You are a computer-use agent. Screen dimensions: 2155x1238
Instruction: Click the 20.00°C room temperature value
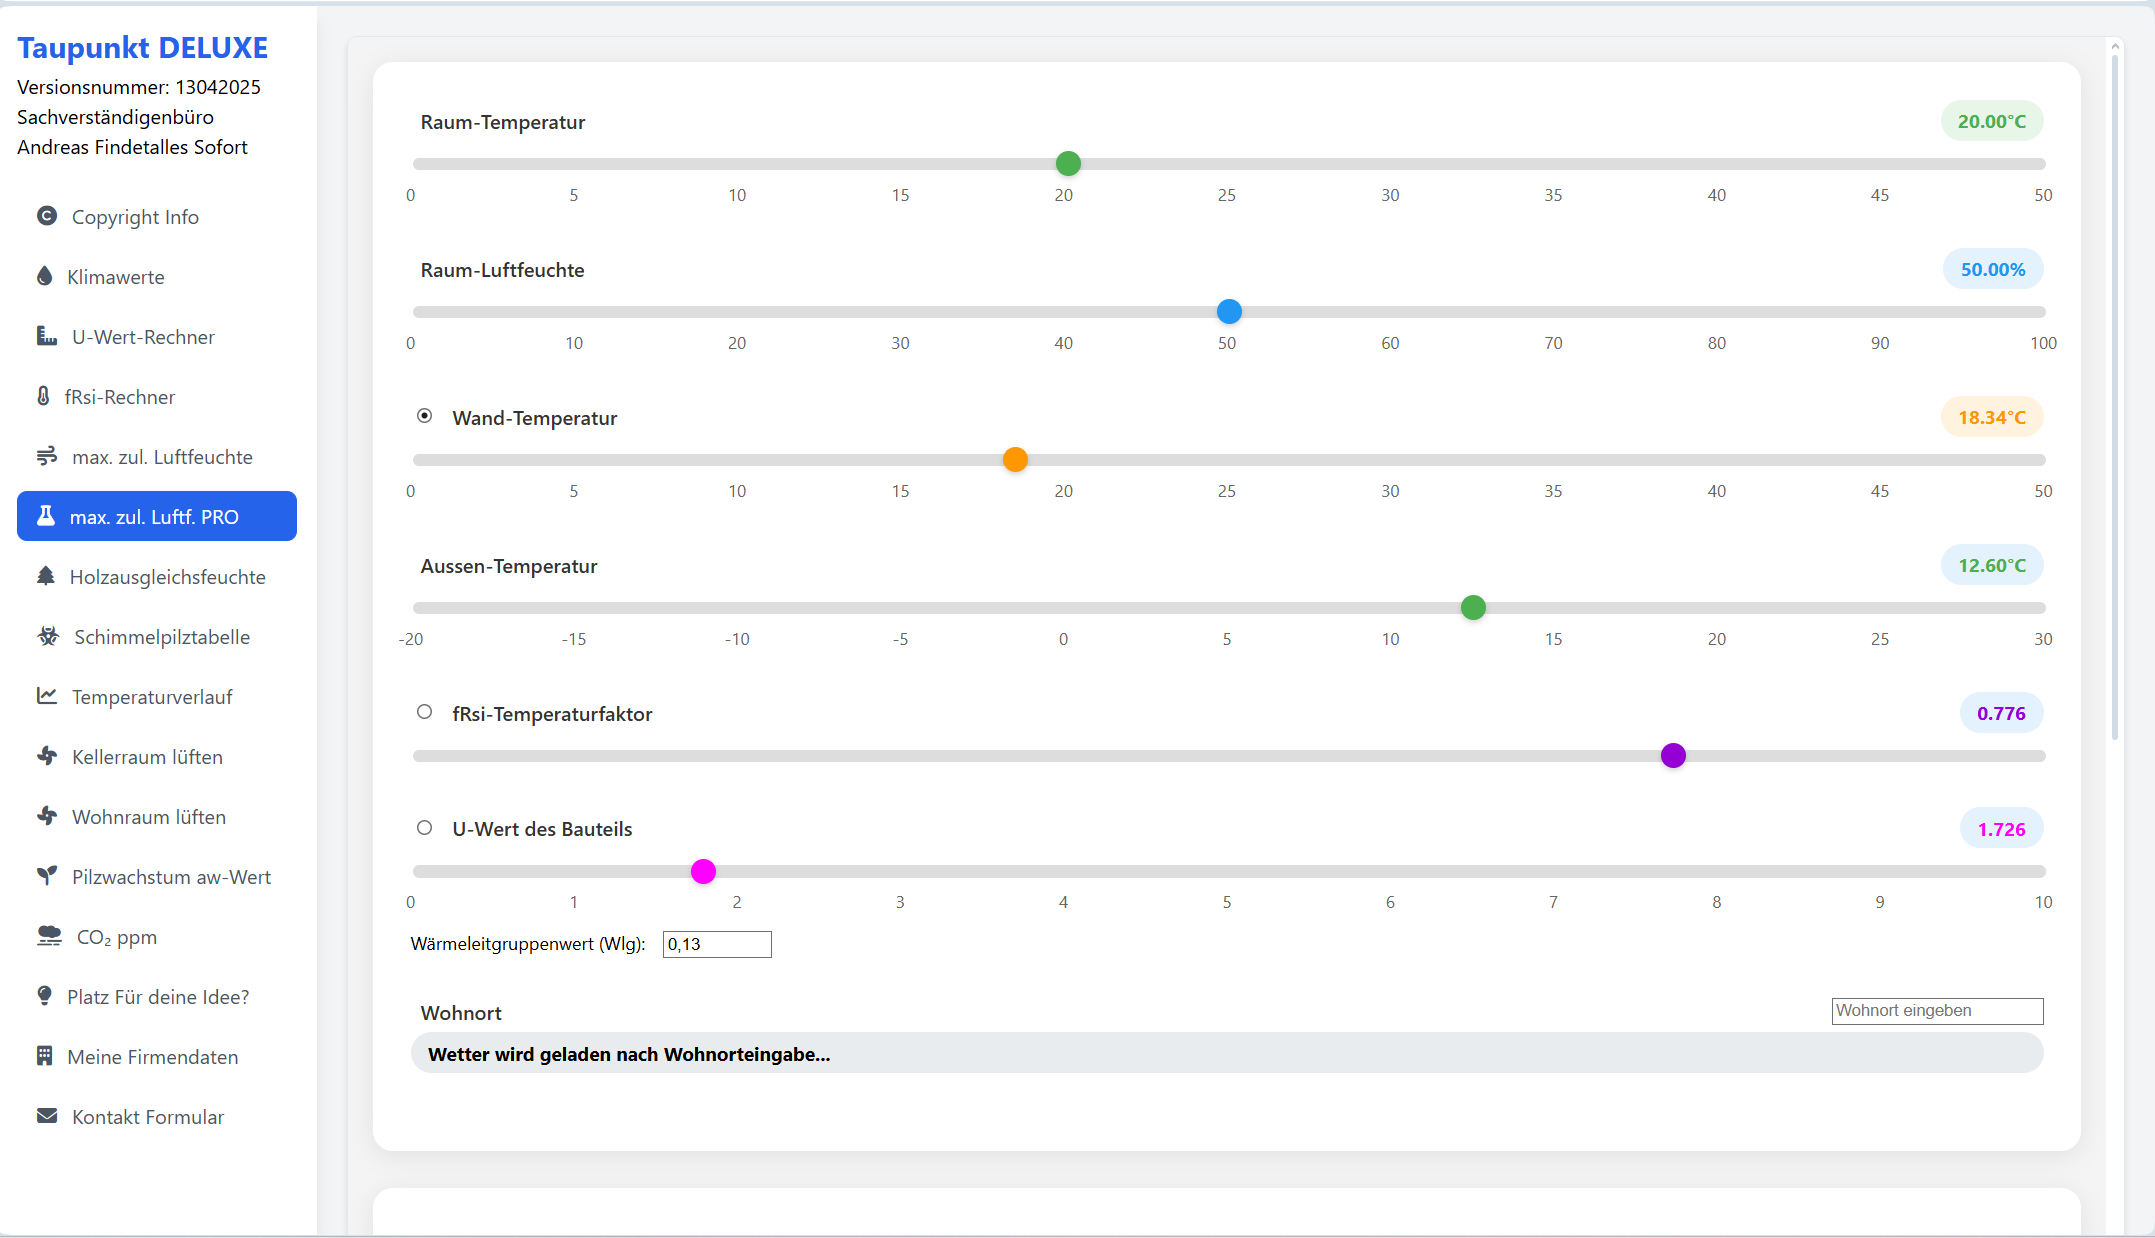point(1991,121)
